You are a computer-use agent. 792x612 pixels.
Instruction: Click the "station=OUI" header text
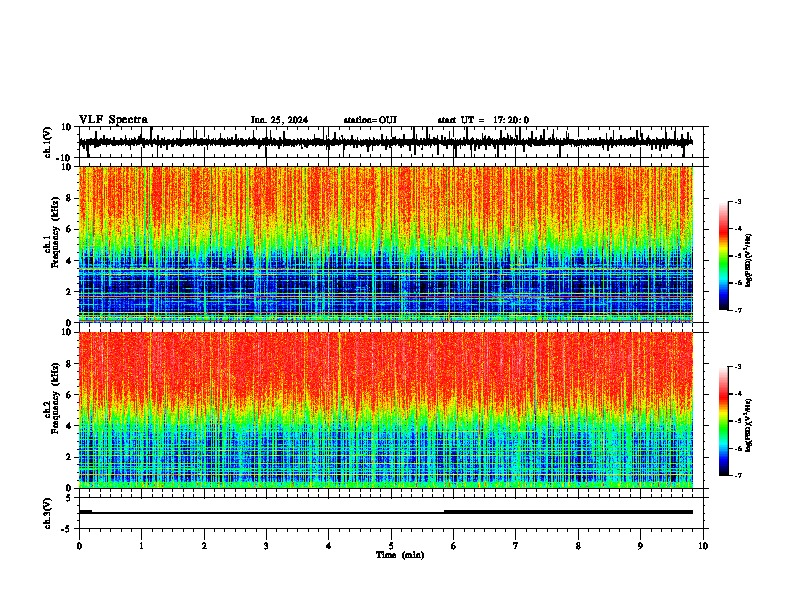(x=370, y=120)
